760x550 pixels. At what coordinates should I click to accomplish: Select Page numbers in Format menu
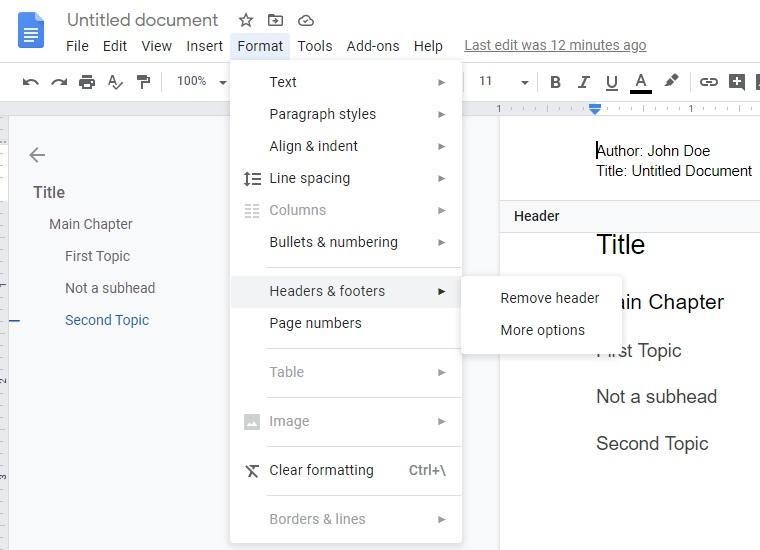click(x=315, y=323)
